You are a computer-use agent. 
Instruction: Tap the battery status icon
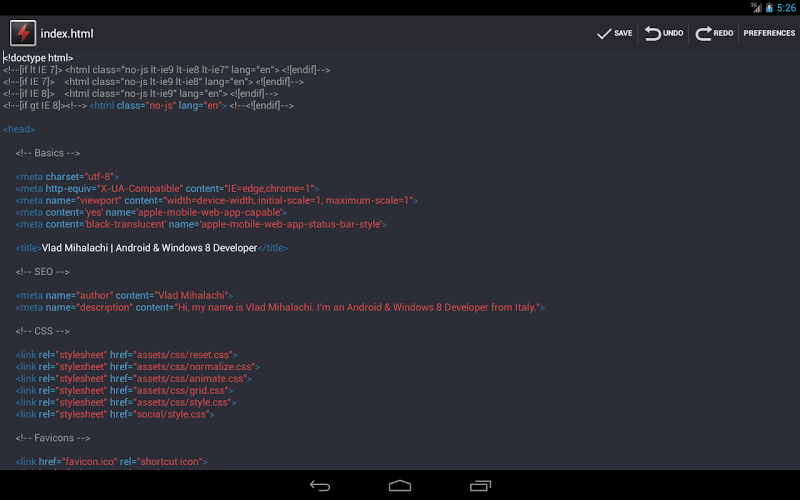point(769,8)
